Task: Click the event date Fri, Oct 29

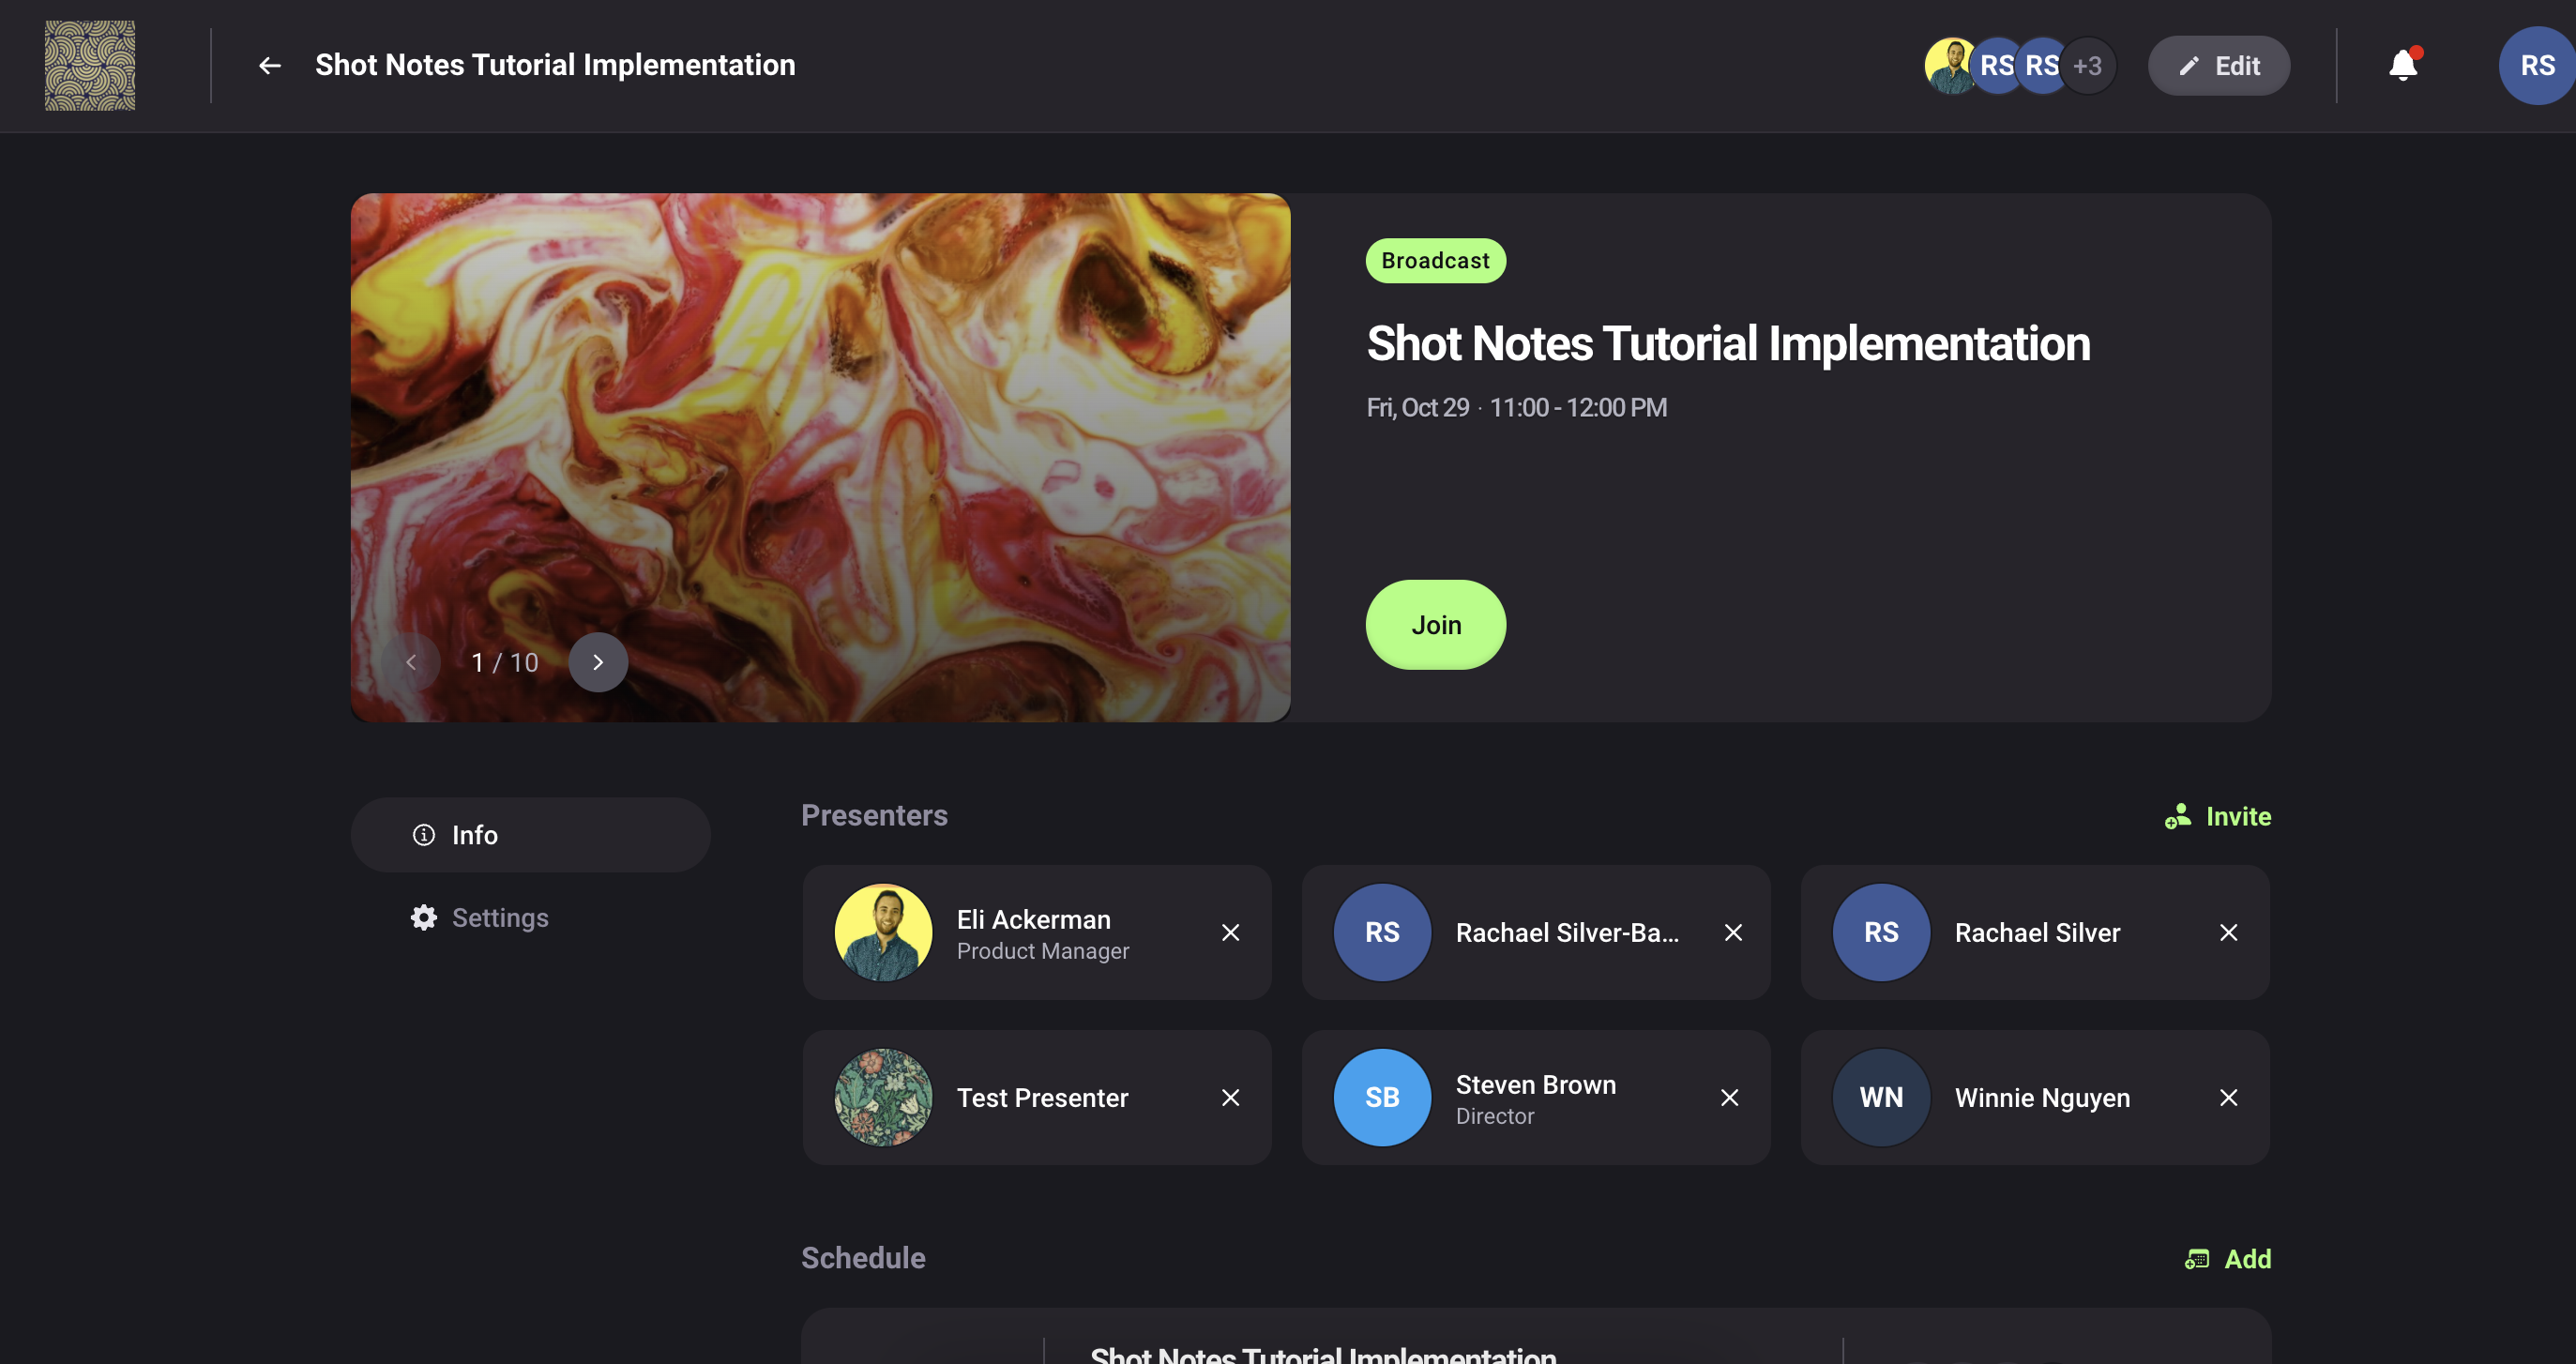Action: coord(1418,408)
